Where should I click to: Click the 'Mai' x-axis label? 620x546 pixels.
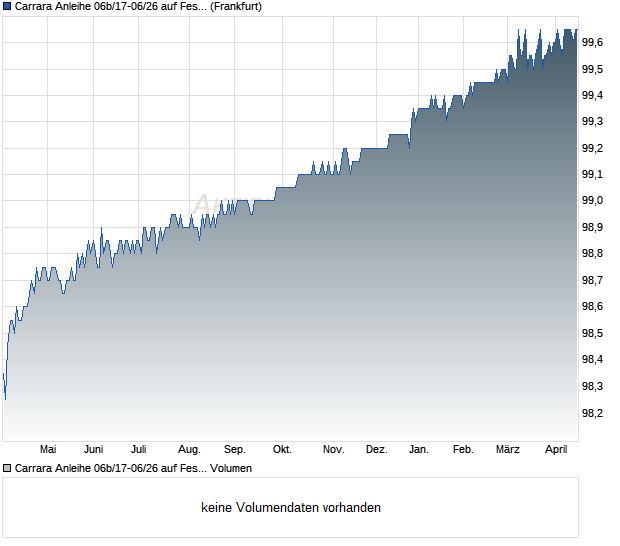tap(48, 450)
